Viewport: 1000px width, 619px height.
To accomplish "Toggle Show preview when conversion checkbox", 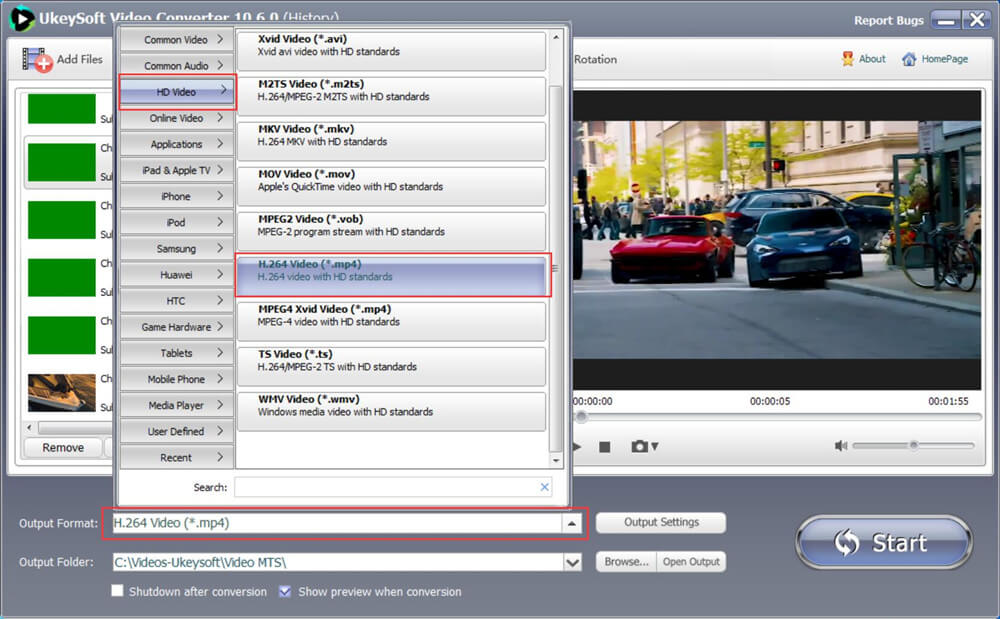I will click(285, 591).
